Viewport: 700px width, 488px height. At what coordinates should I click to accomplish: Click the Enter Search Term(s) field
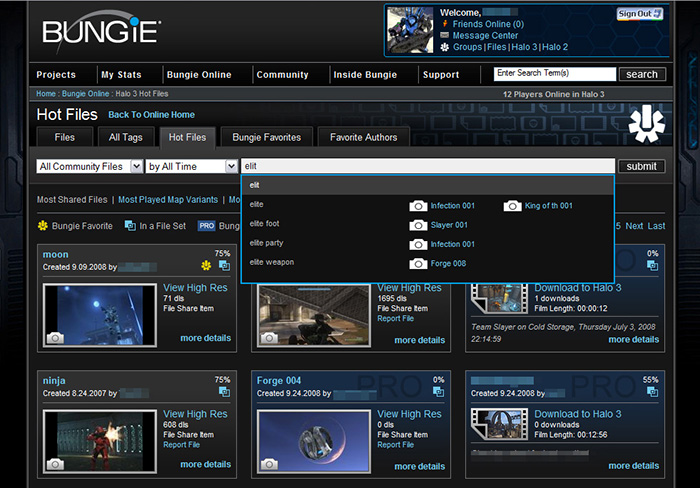click(555, 74)
